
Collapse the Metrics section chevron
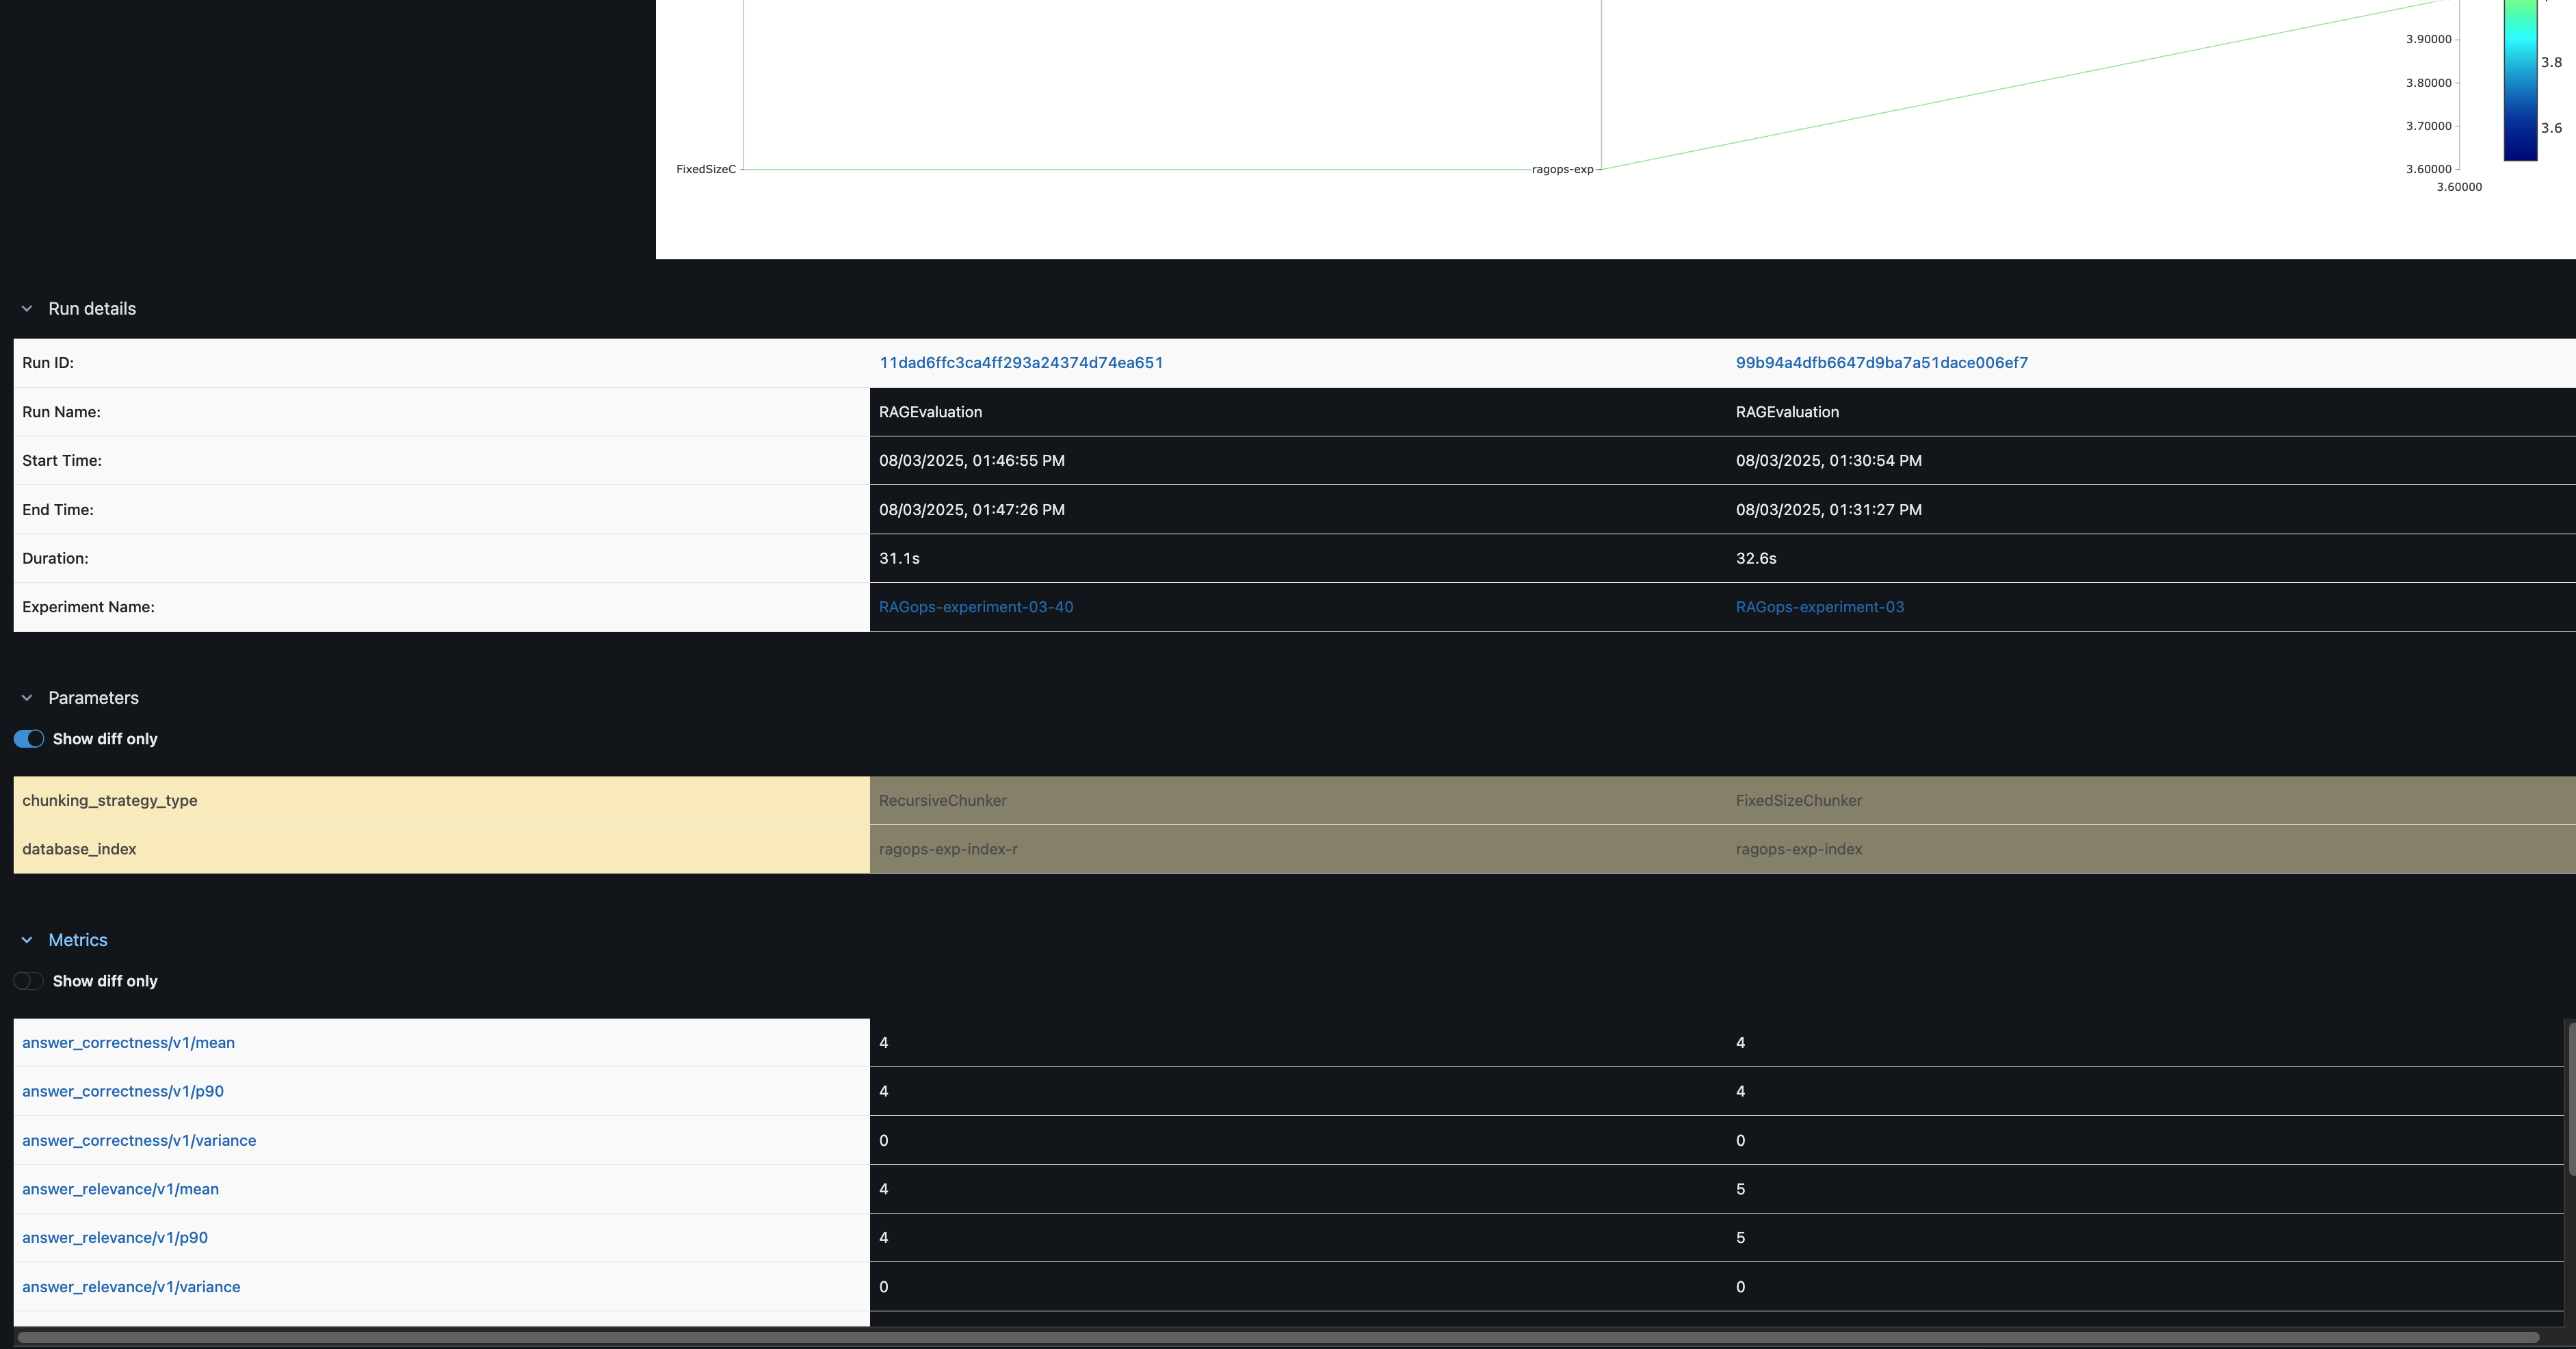point(27,940)
